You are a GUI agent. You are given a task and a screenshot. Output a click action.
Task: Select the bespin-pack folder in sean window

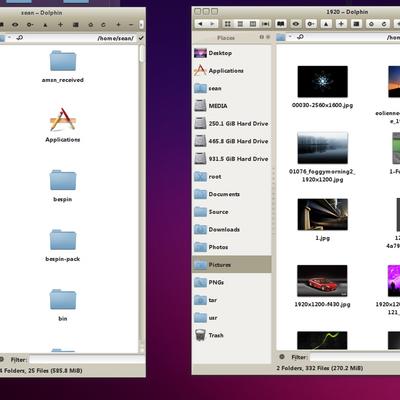point(63,240)
